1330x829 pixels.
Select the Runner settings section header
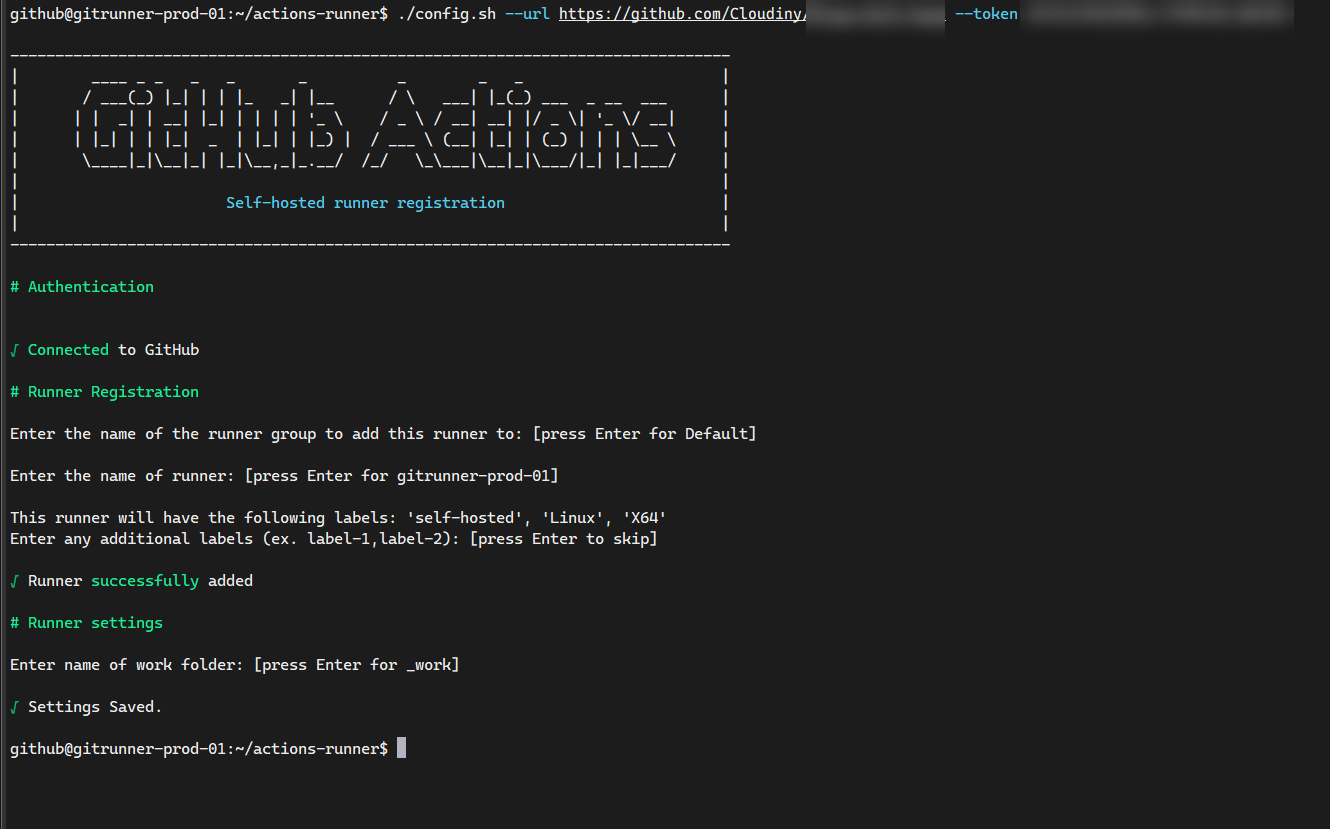[86, 622]
